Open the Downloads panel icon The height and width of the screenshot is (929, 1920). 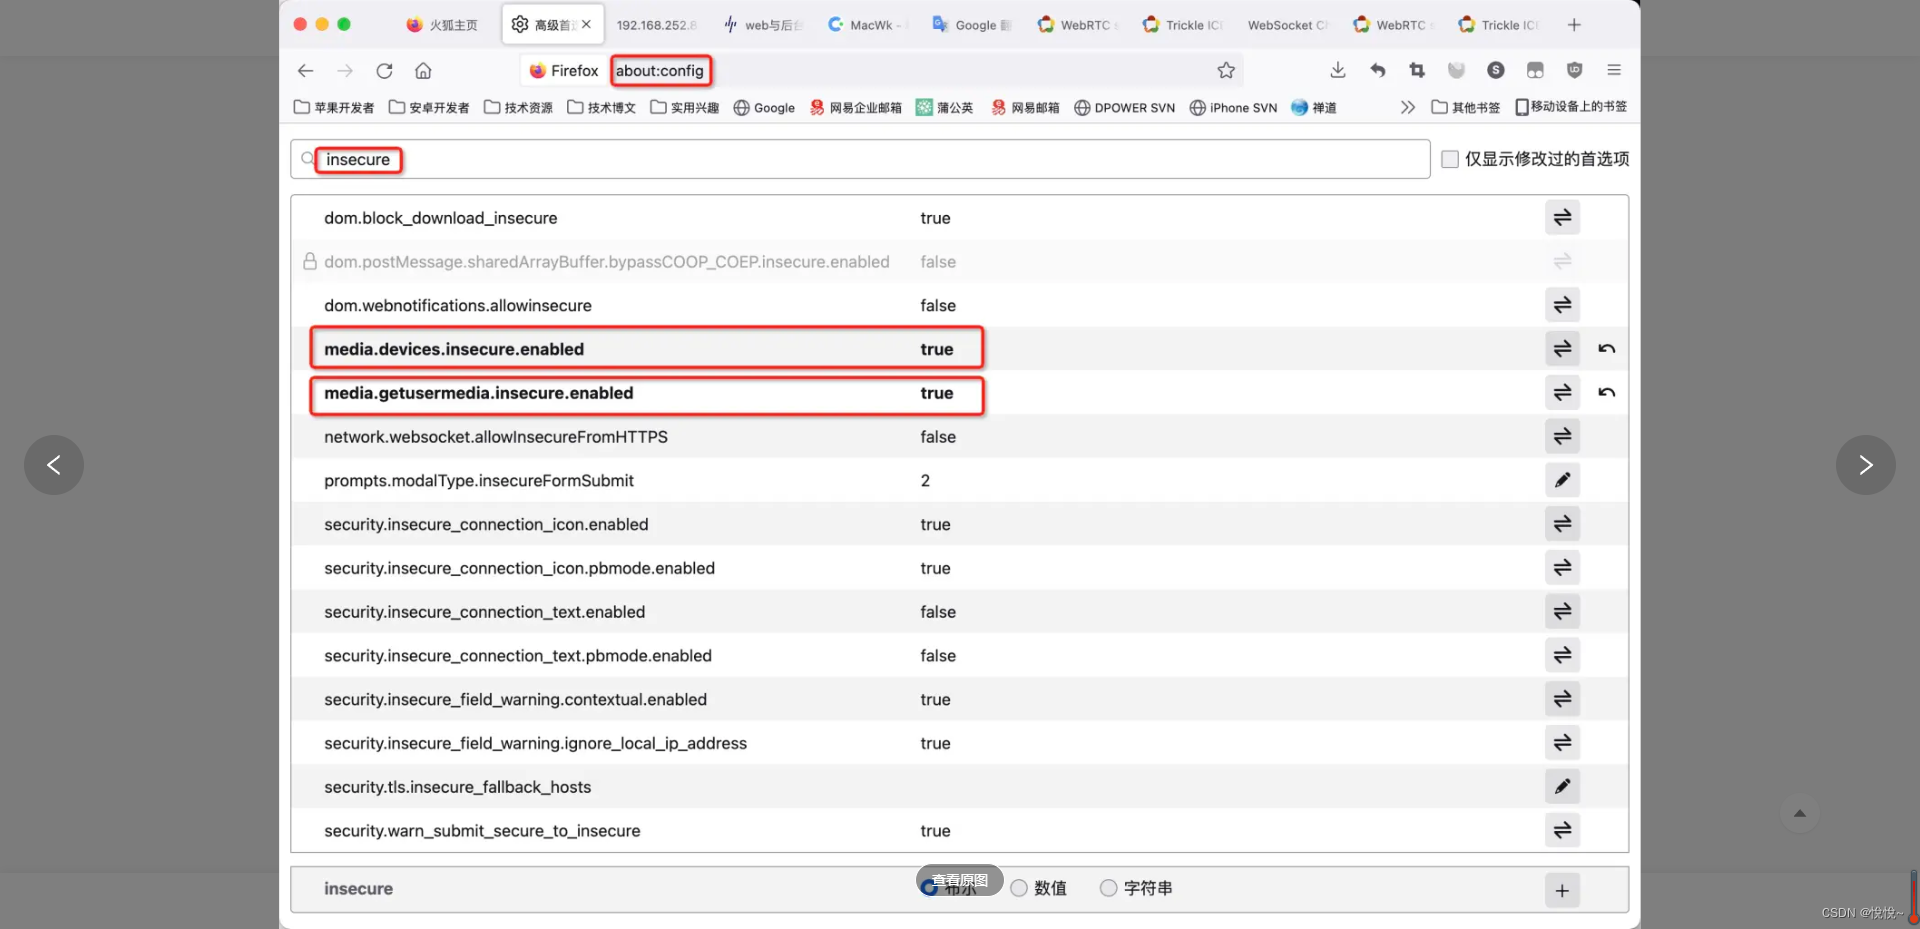tap(1337, 70)
